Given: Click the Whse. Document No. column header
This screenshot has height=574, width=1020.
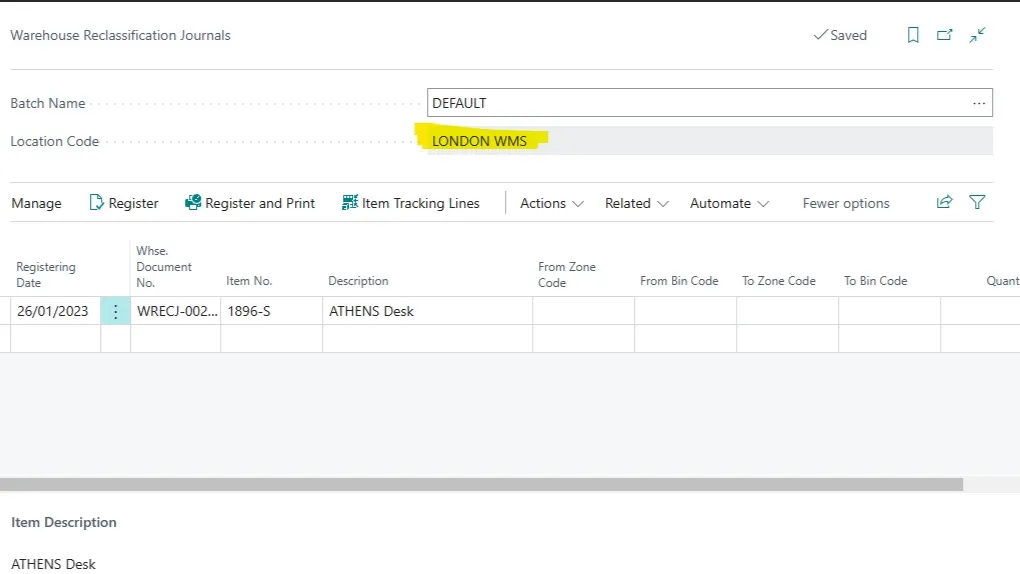Looking at the screenshot, I should coord(164,267).
